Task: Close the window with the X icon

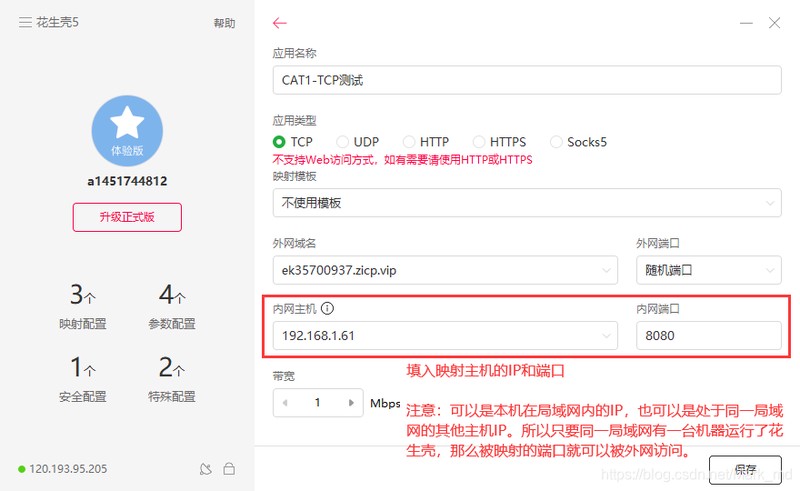Action: pyautogui.click(x=774, y=23)
